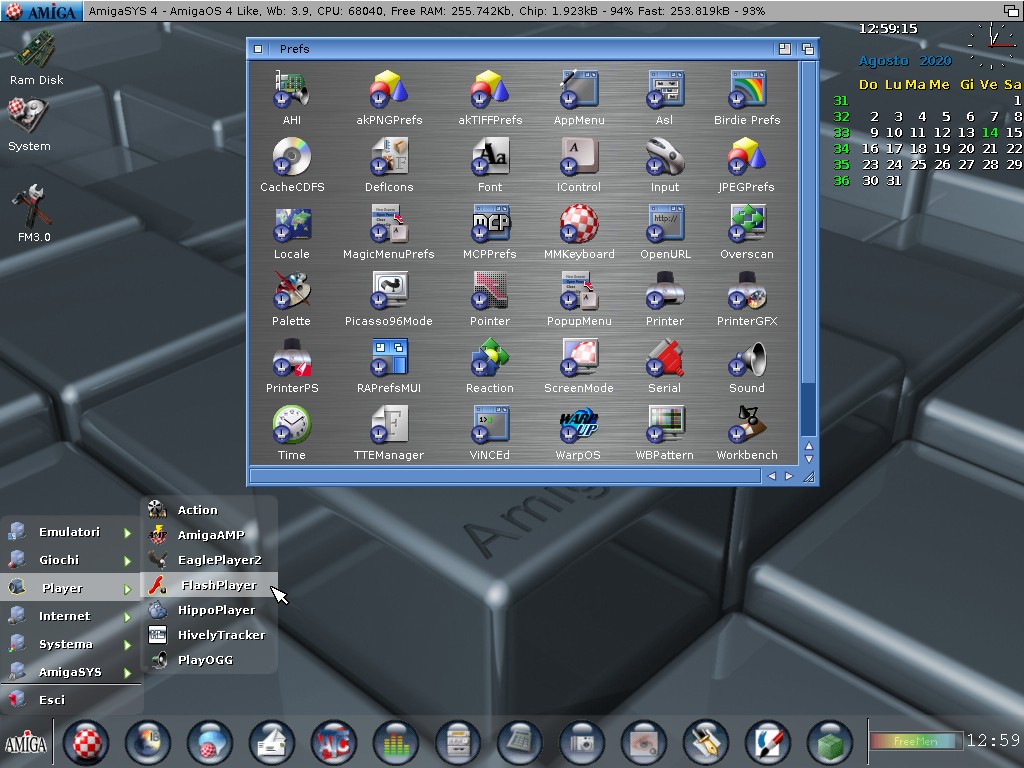Open the Ram Disk desktop icon

(36, 52)
